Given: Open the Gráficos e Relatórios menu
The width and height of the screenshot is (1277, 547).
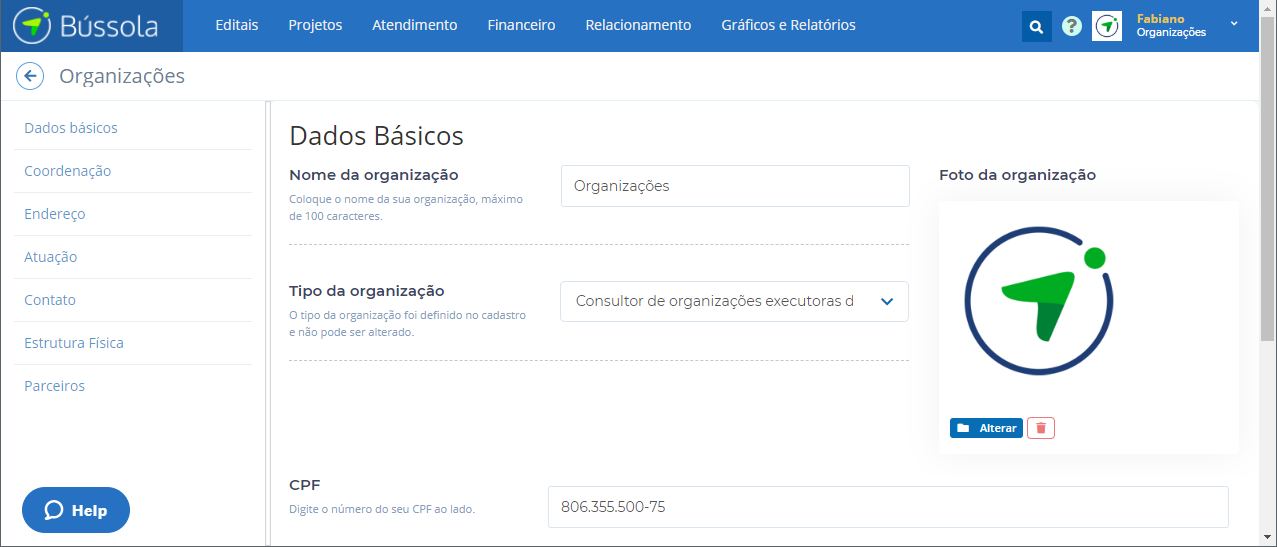Looking at the screenshot, I should coord(788,26).
